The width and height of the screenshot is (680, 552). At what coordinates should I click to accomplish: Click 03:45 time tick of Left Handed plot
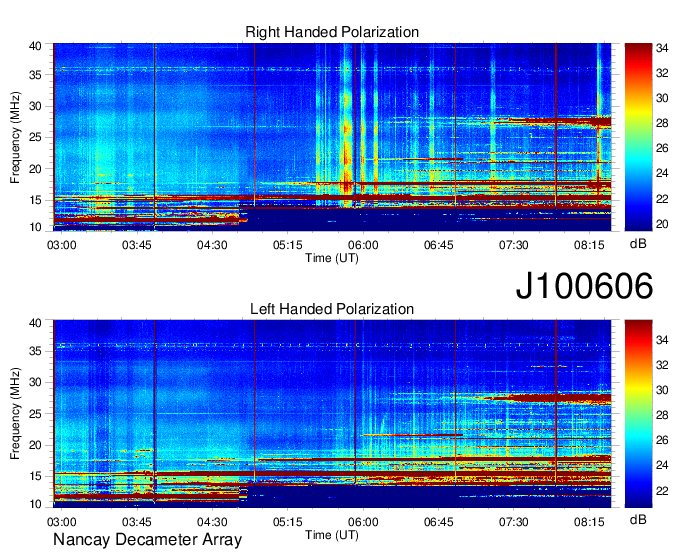(x=137, y=522)
